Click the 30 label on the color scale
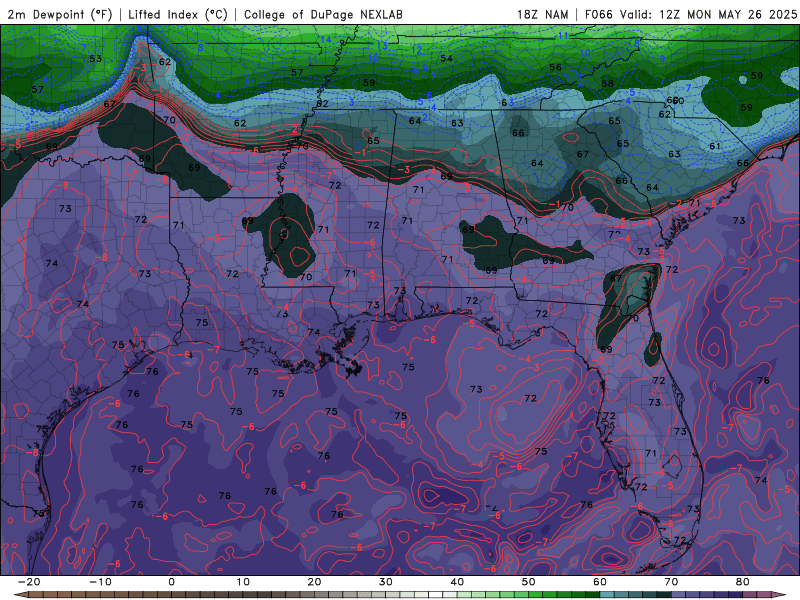Screen dimensions: 800x600 point(386,582)
